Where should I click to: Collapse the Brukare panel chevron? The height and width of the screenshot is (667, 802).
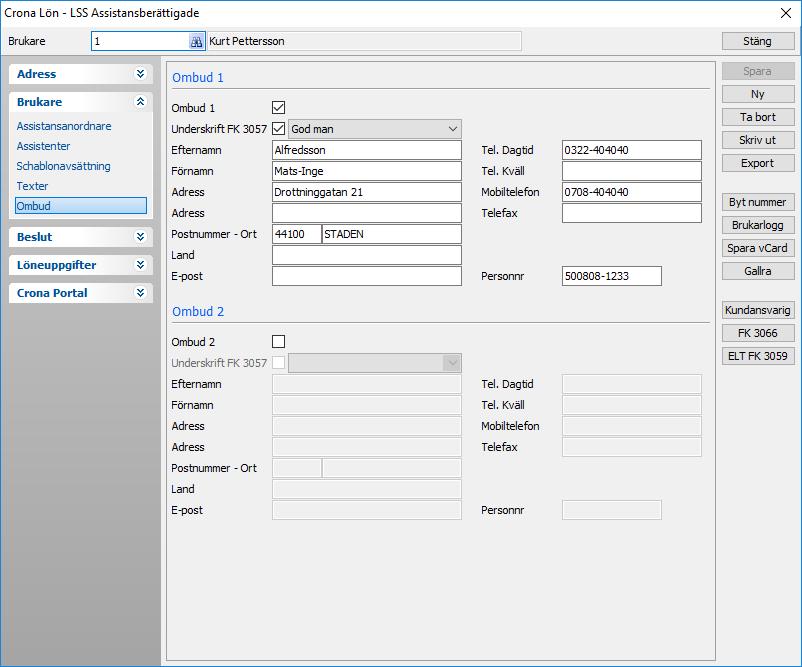141,102
